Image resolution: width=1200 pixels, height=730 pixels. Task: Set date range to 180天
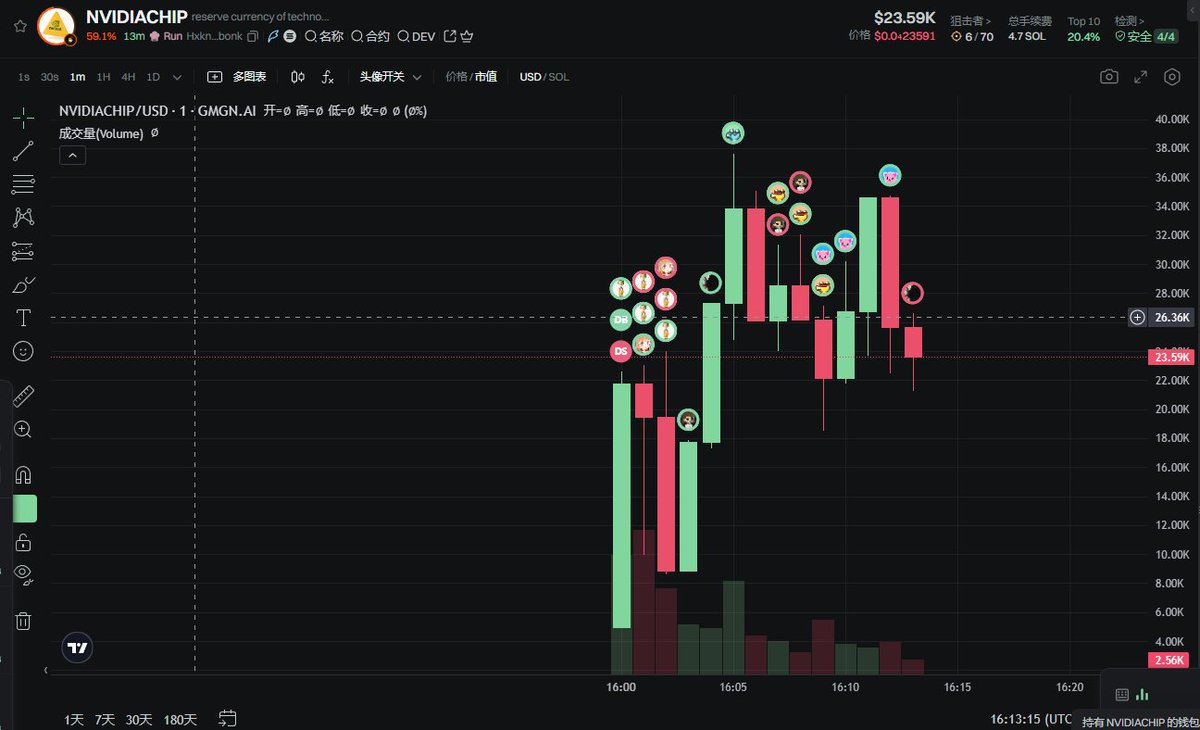pos(180,719)
